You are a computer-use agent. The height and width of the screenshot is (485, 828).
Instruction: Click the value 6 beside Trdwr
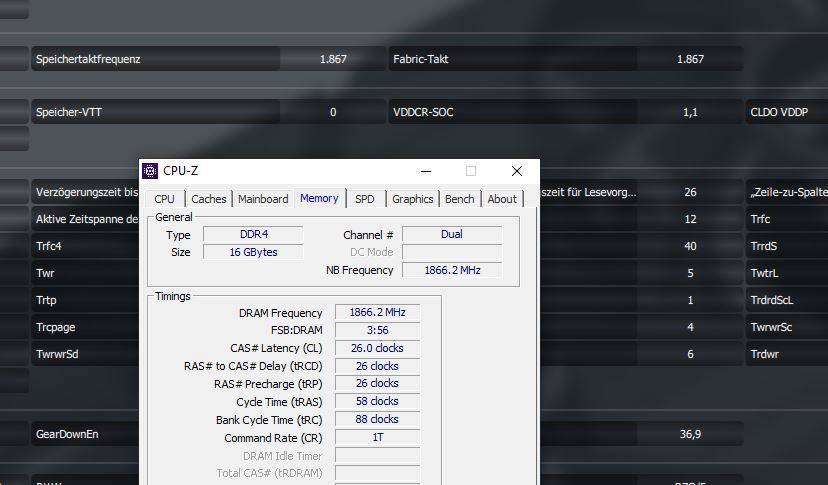tap(690, 354)
